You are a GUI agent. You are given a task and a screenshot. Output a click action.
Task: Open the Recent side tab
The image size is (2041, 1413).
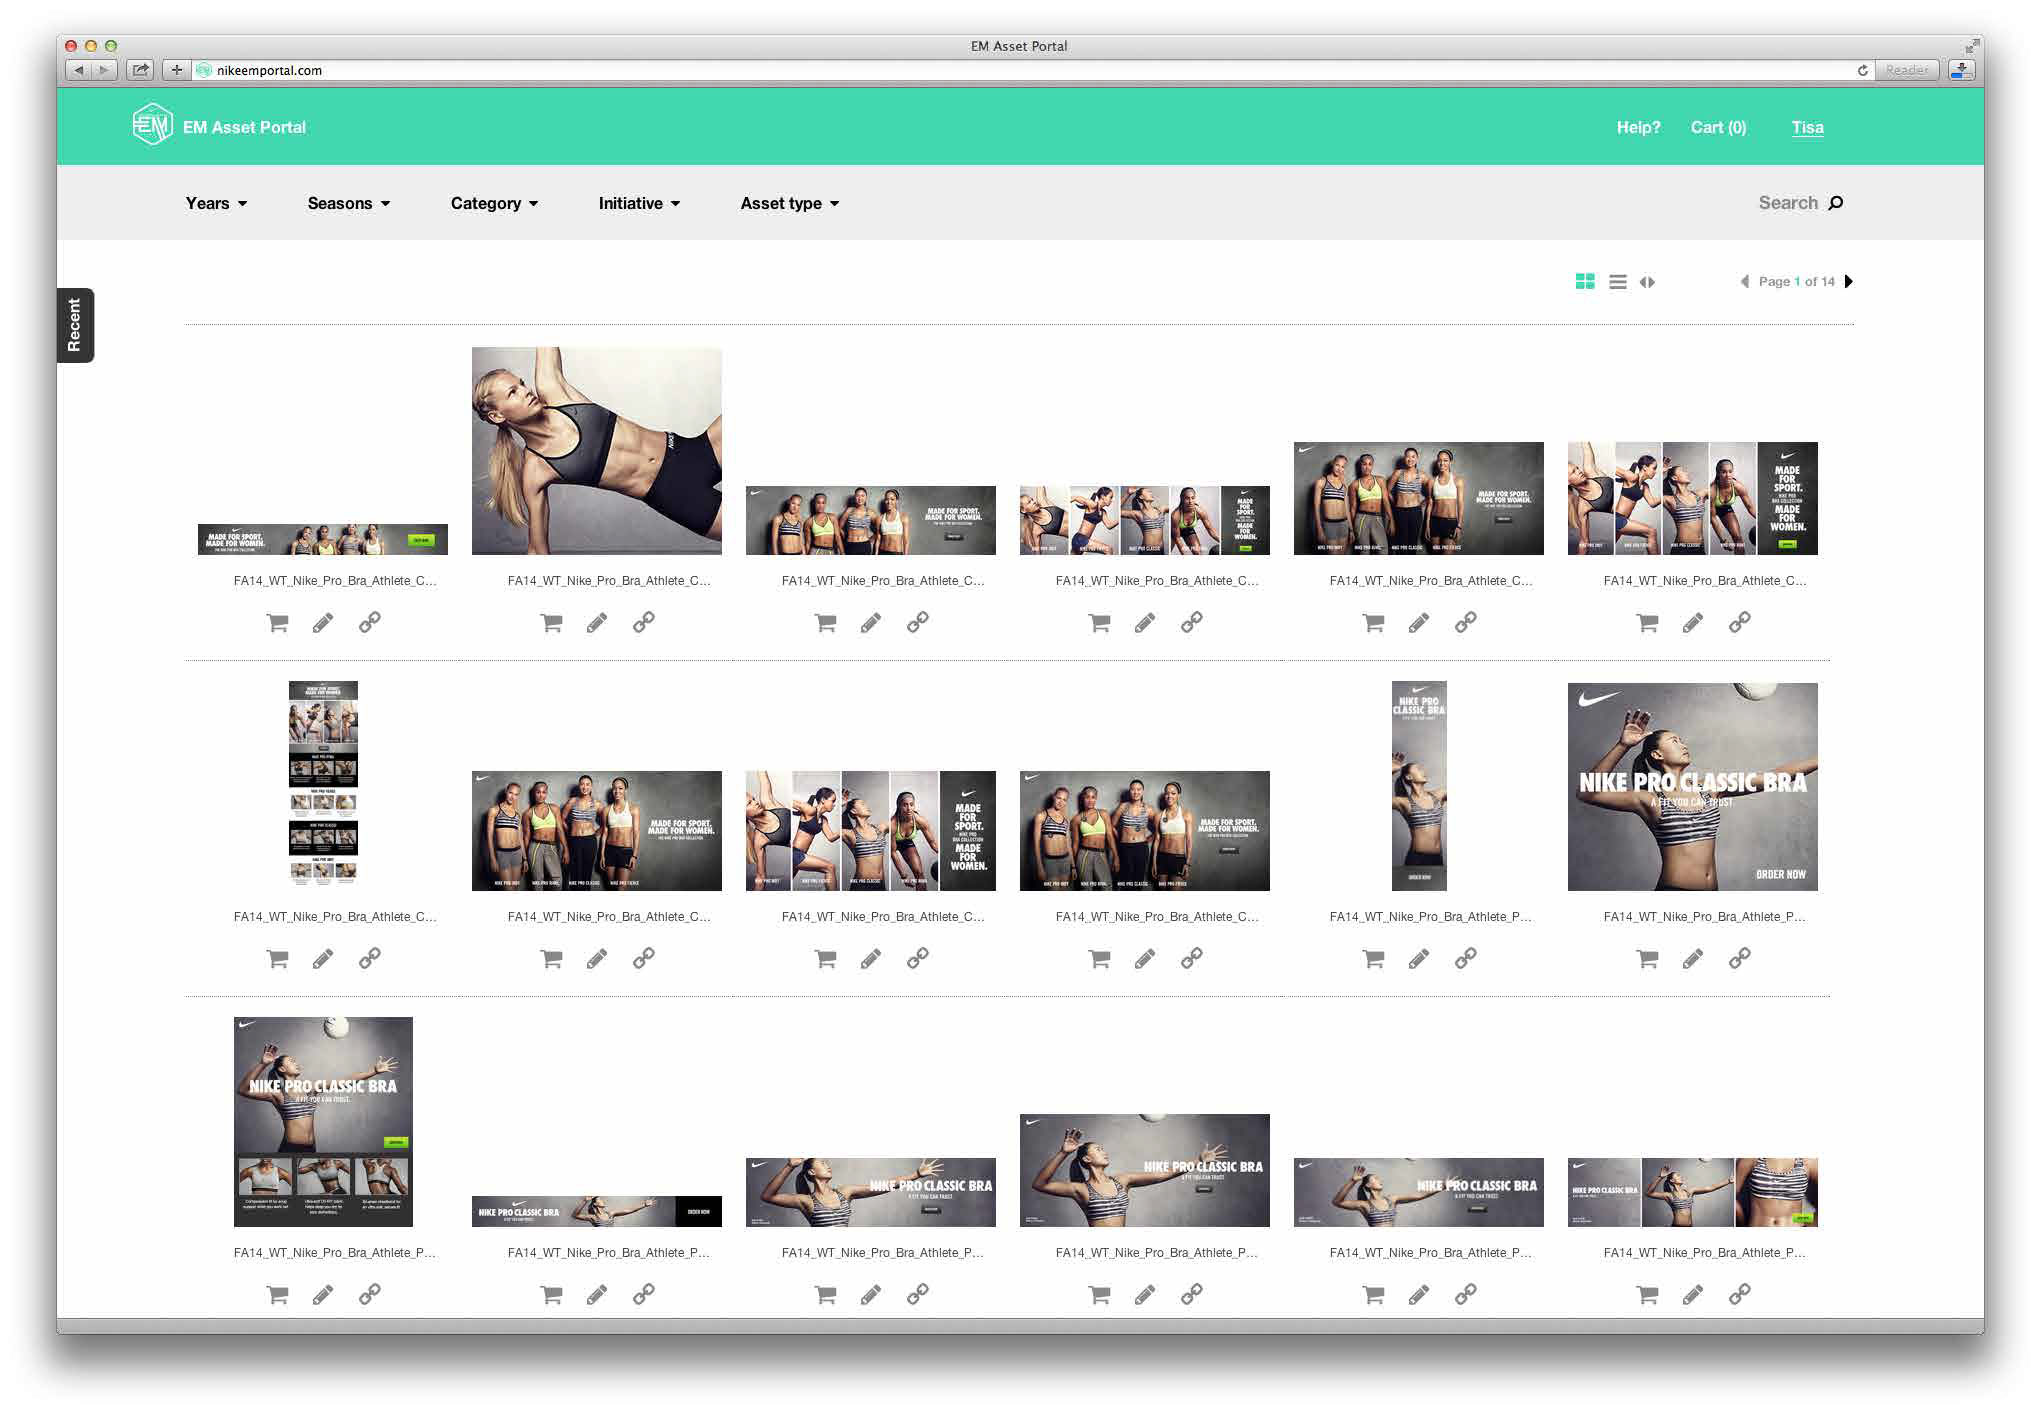pos(75,325)
